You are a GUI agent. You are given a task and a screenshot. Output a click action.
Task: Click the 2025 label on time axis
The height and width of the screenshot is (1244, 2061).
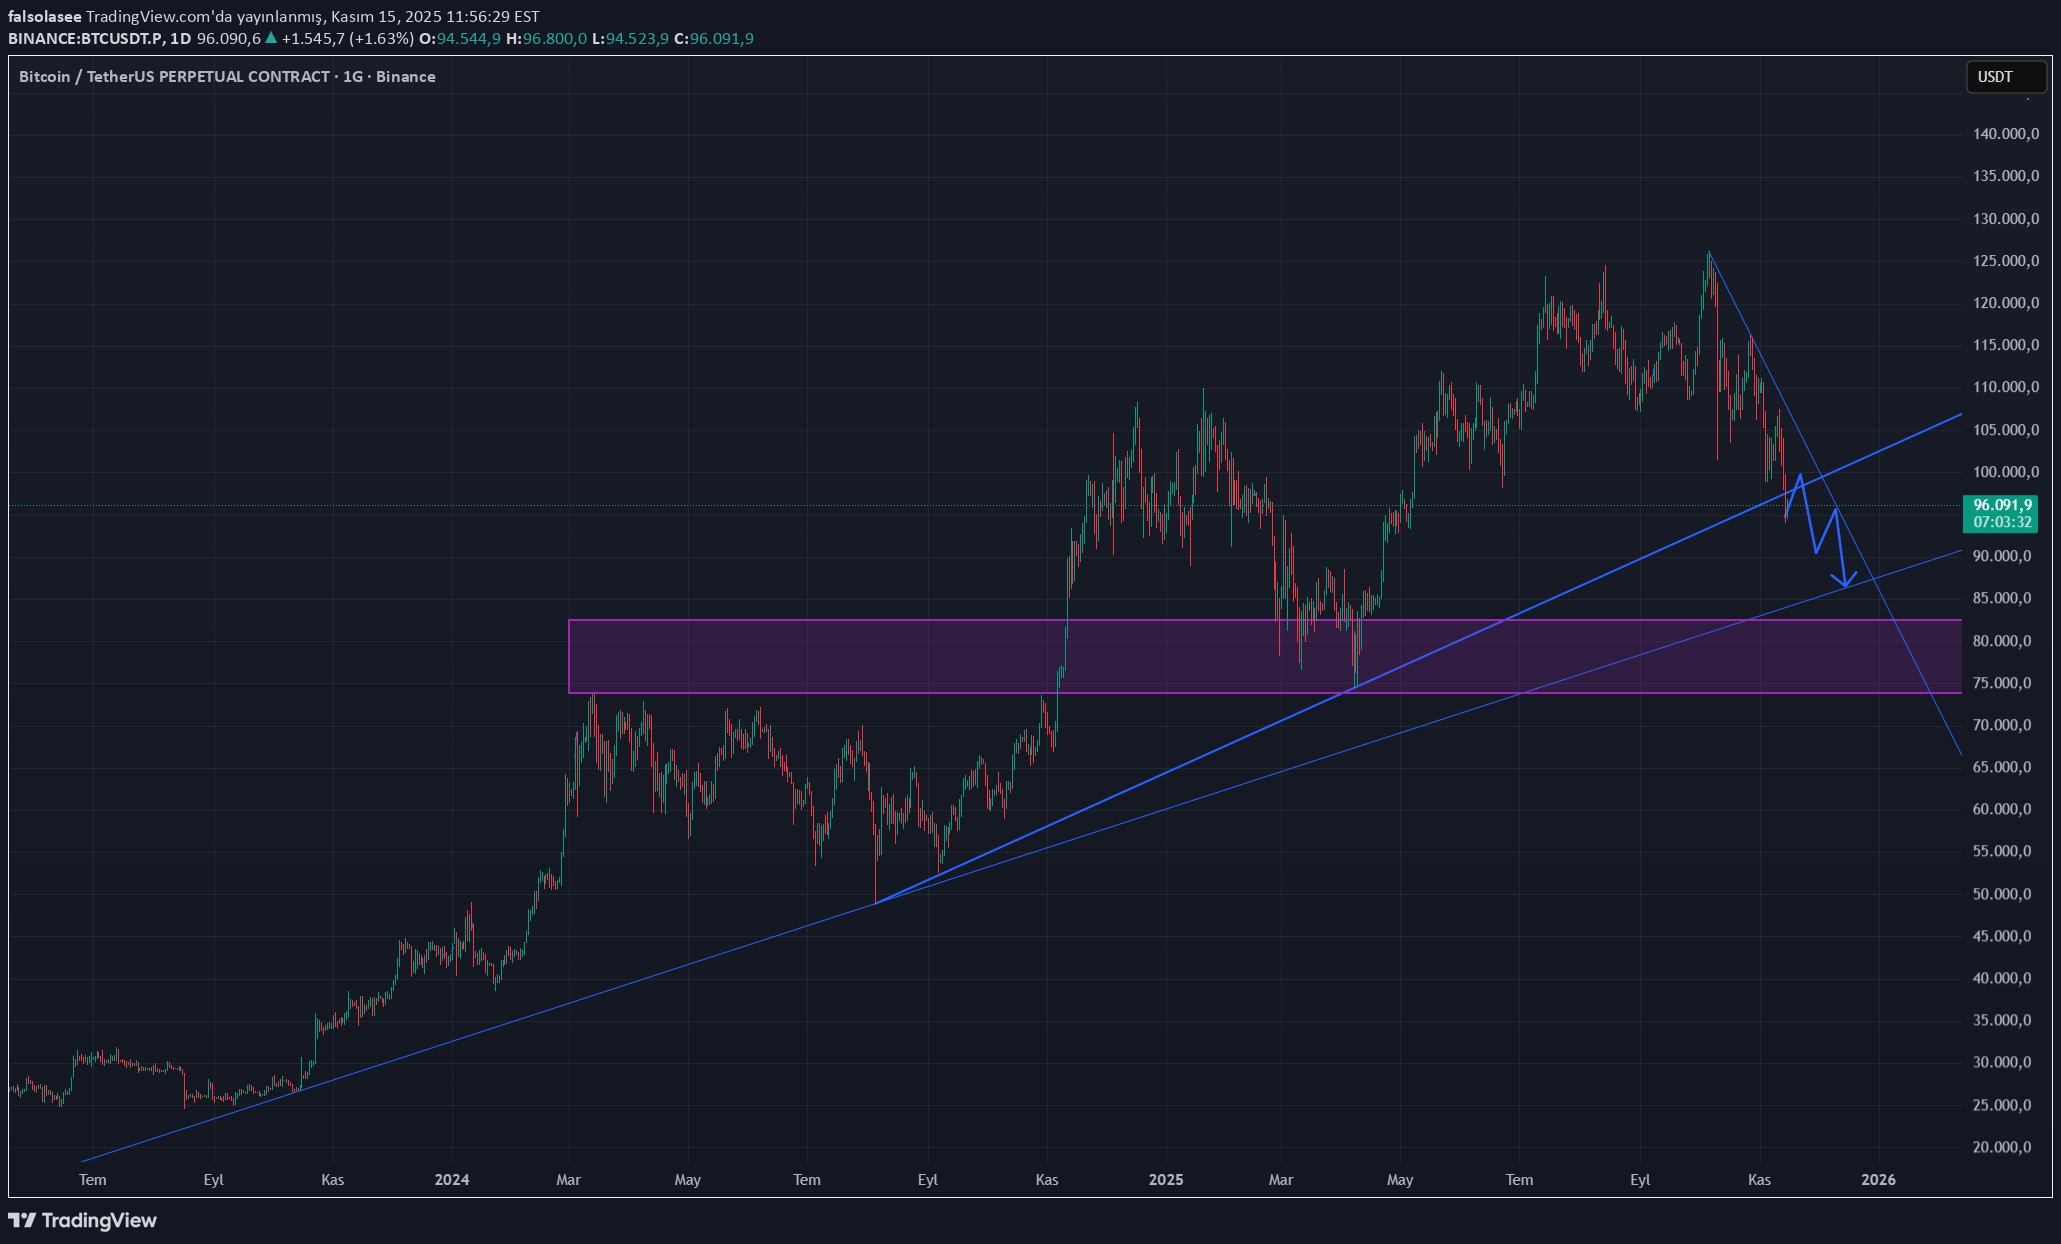[x=1165, y=1180]
